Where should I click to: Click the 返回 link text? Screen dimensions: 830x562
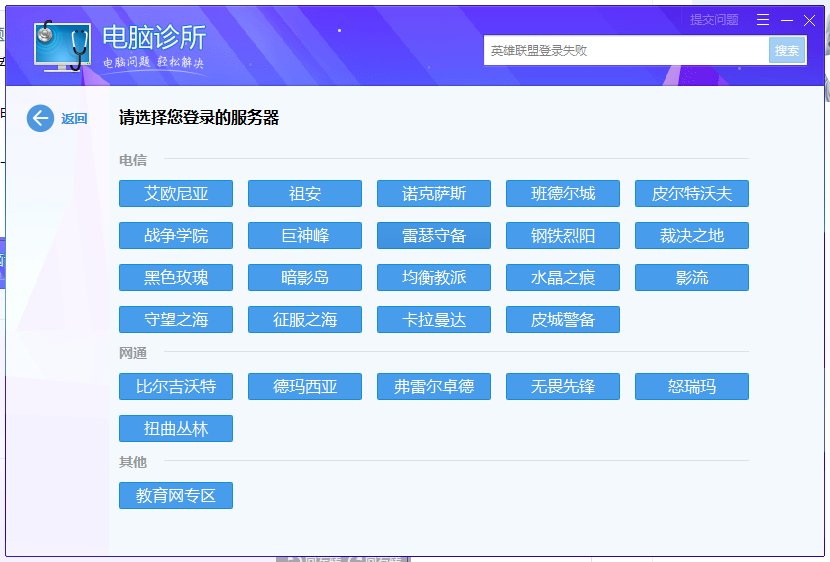[74, 119]
